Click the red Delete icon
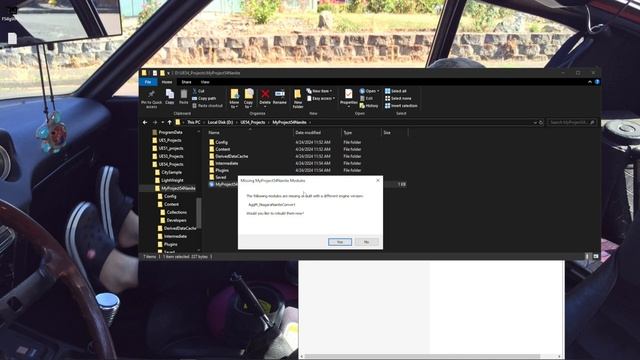640x360 pixels. [265, 95]
